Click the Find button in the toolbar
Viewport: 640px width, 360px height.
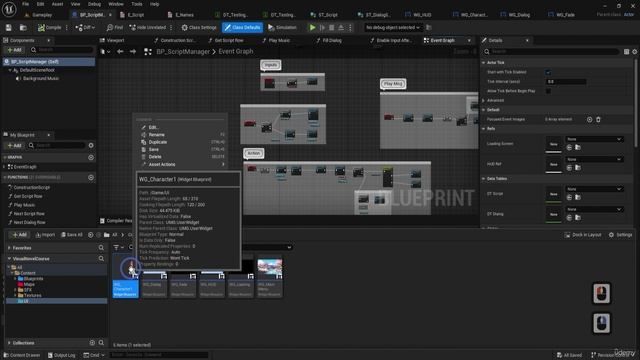pos(115,27)
